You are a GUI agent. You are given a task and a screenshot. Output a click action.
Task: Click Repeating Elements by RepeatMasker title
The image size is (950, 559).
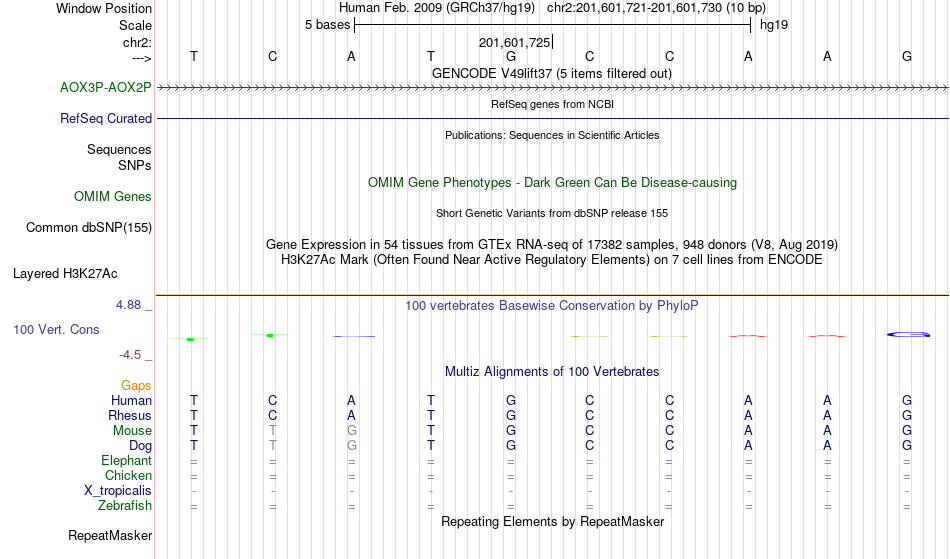coord(553,521)
